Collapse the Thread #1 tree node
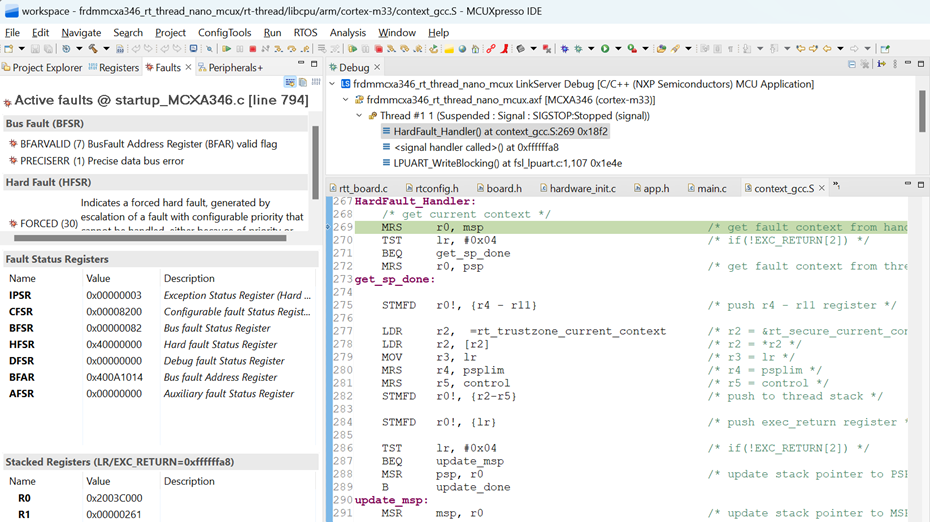The width and height of the screenshot is (930, 522). pos(359,116)
